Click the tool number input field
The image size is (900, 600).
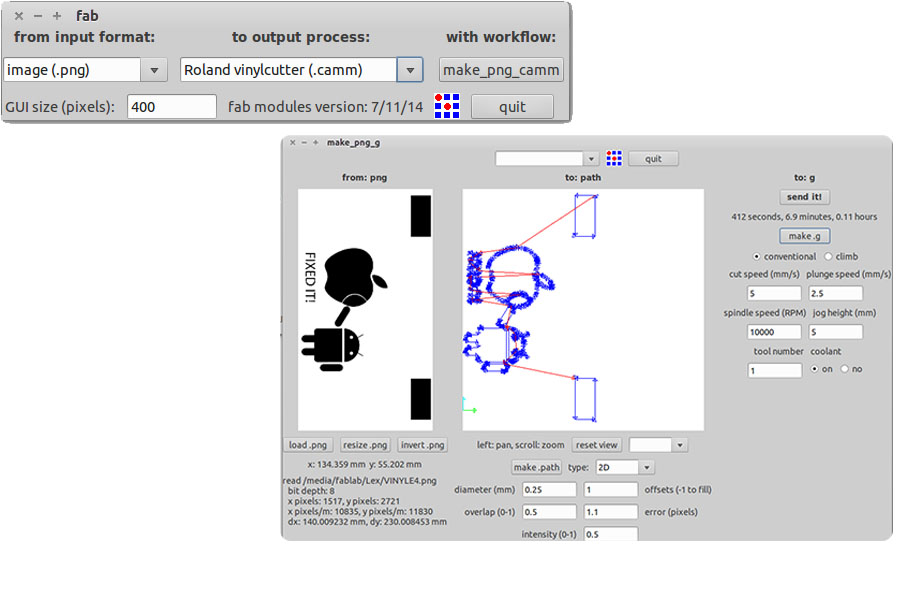pyautogui.click(x=774, y=371)
